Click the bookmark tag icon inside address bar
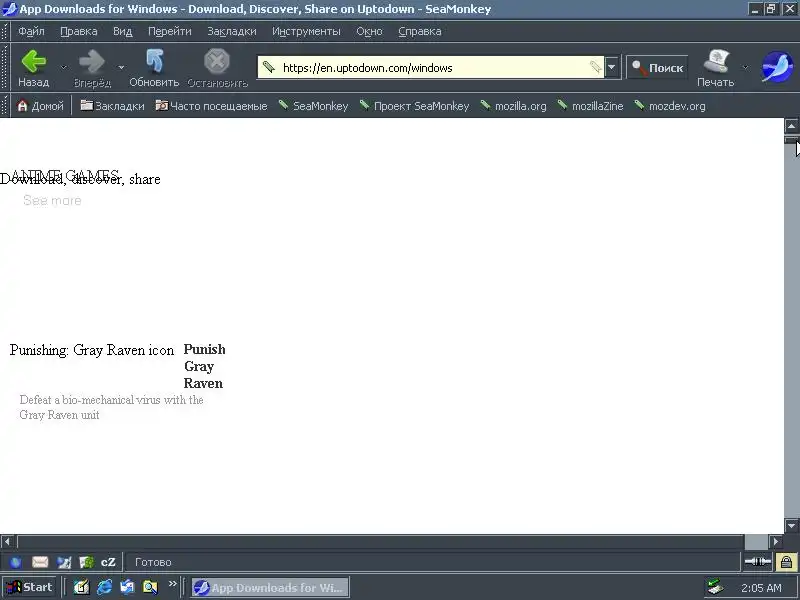Viewport: 800px width, 600px height. pos(595,67)
